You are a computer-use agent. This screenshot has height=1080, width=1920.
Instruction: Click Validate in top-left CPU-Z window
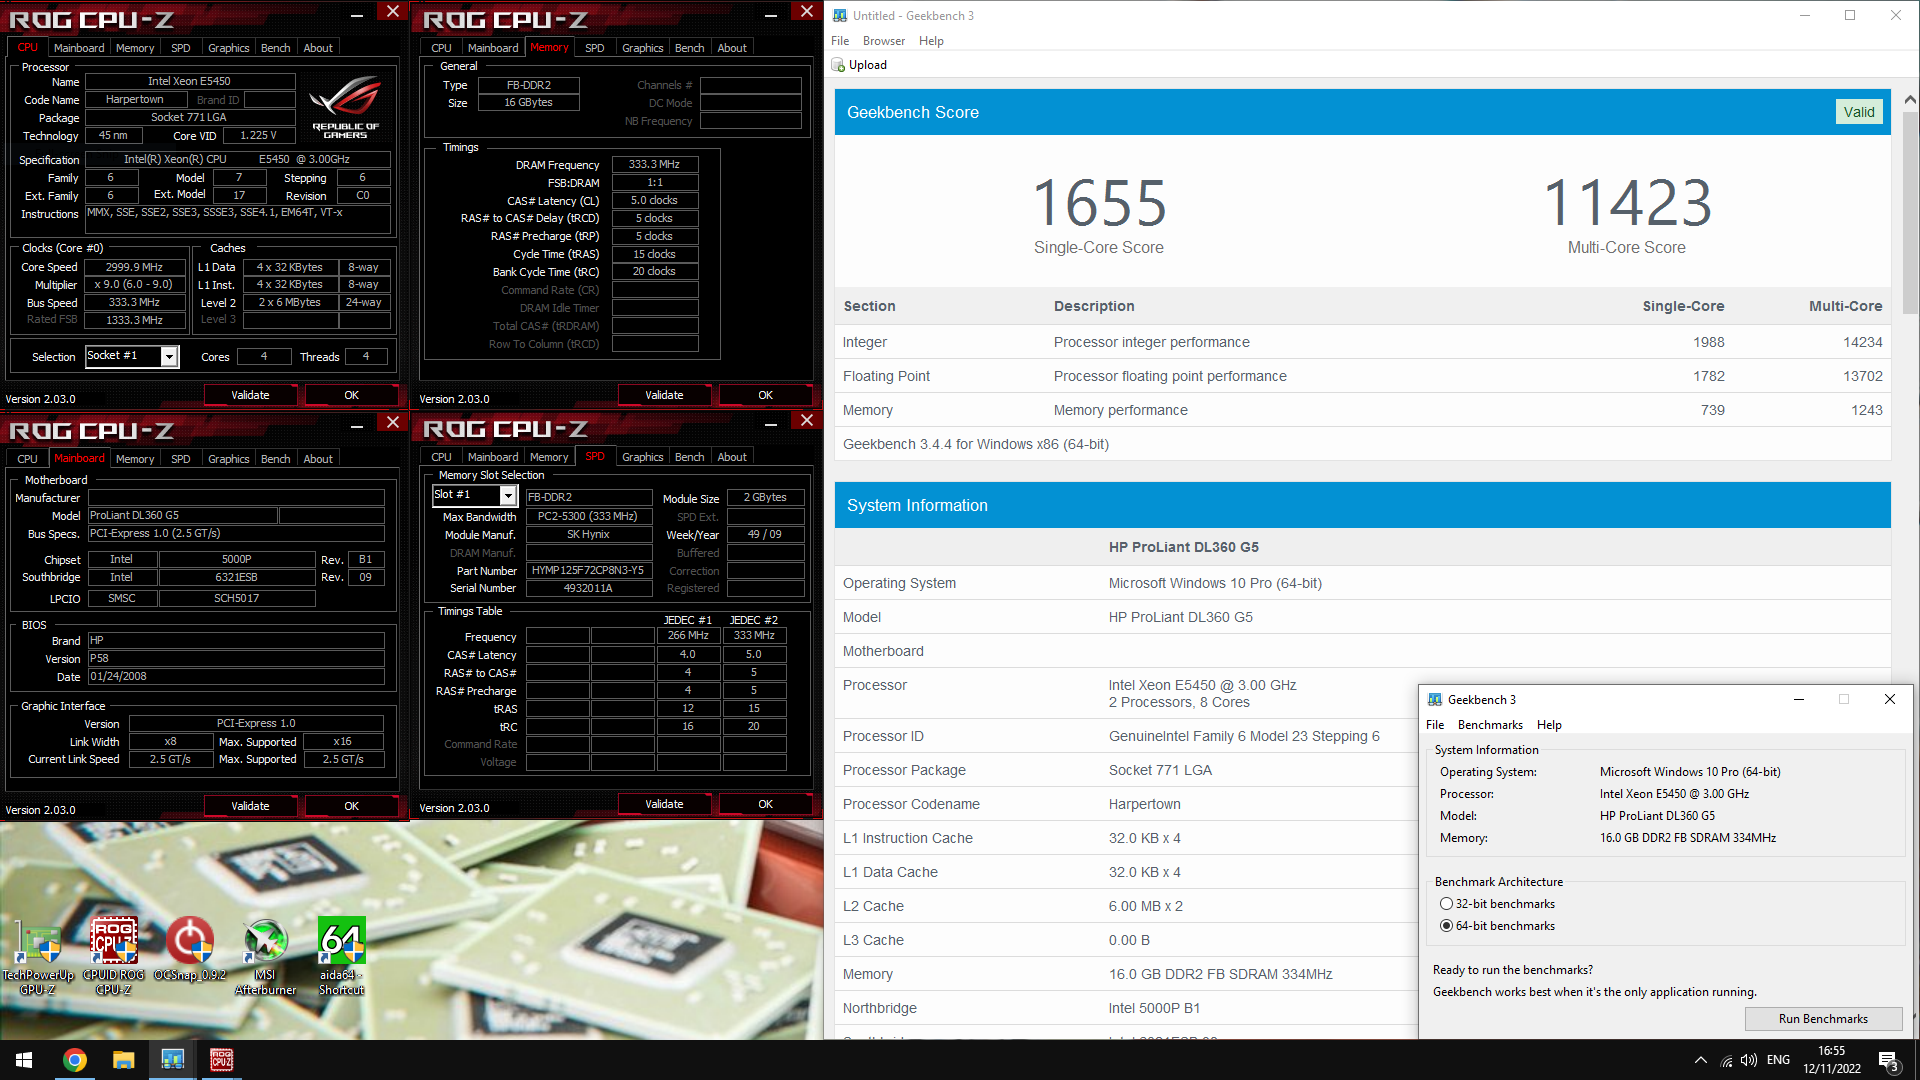[x=250, y=395]
